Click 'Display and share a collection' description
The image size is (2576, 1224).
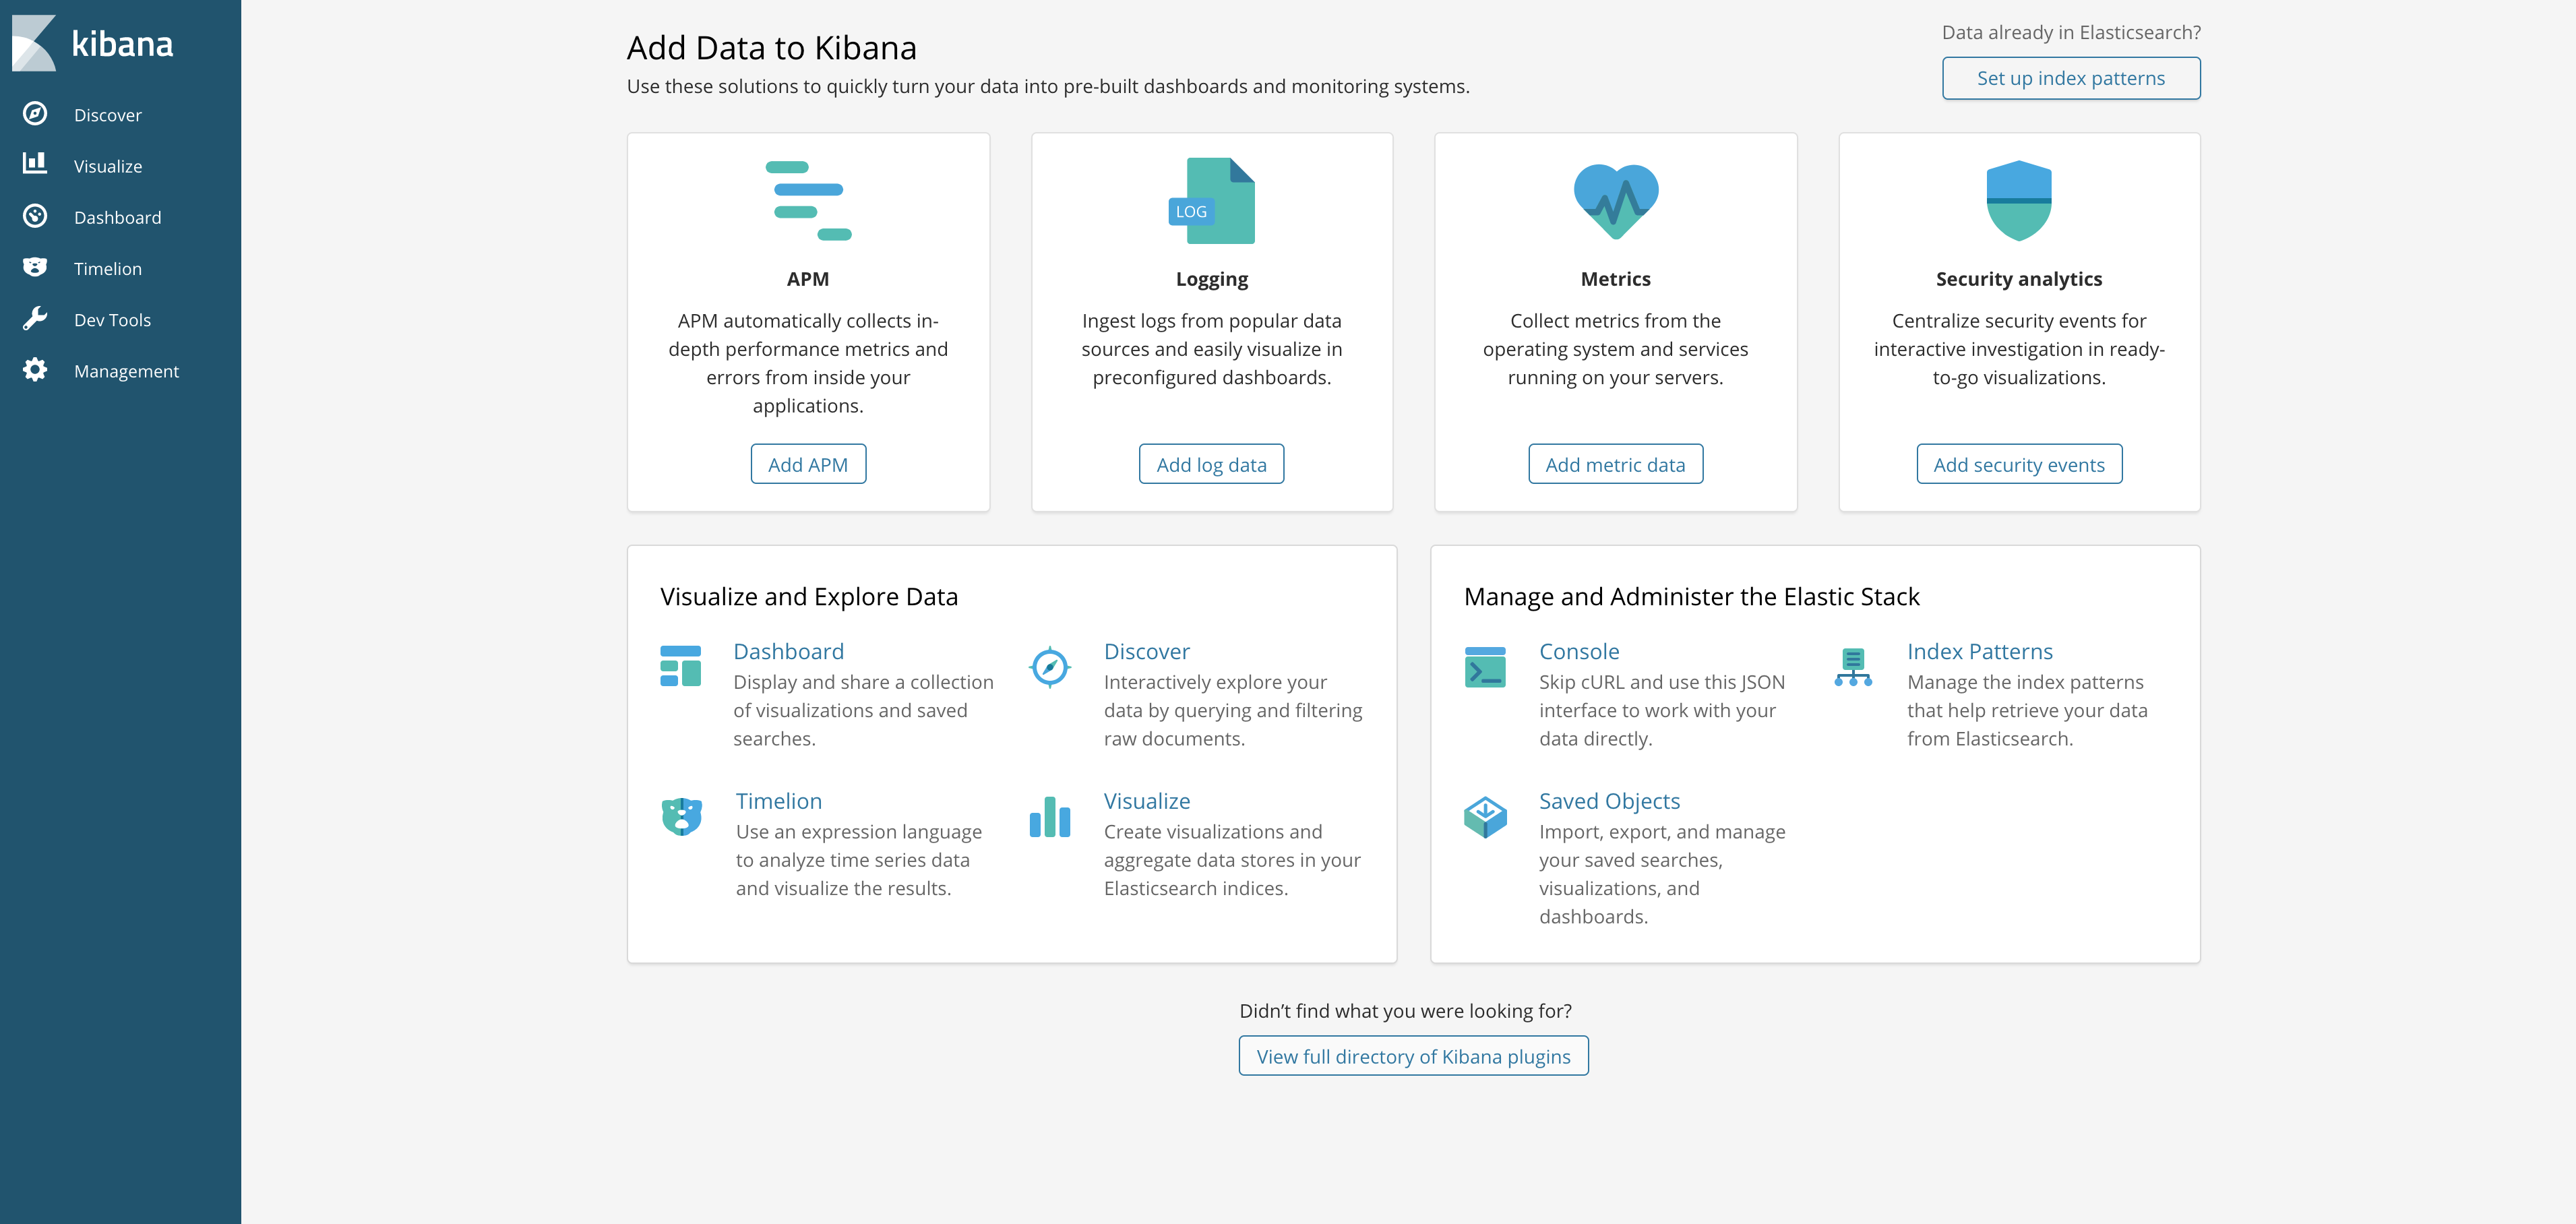863,710
